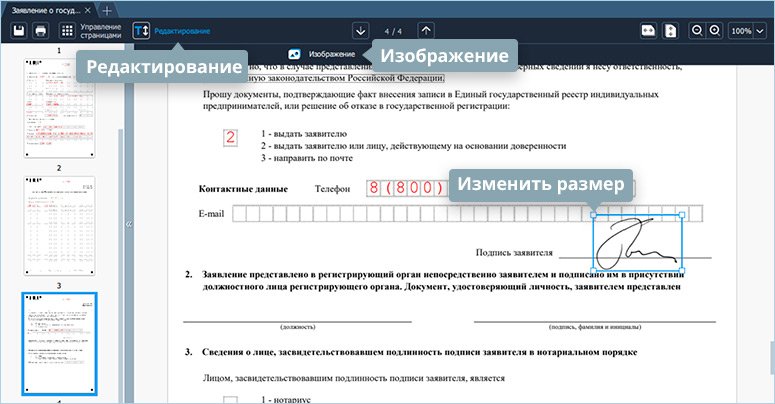Click the signature image in selection frame
Screen dimensions: 775x404
tap(638, 242)
